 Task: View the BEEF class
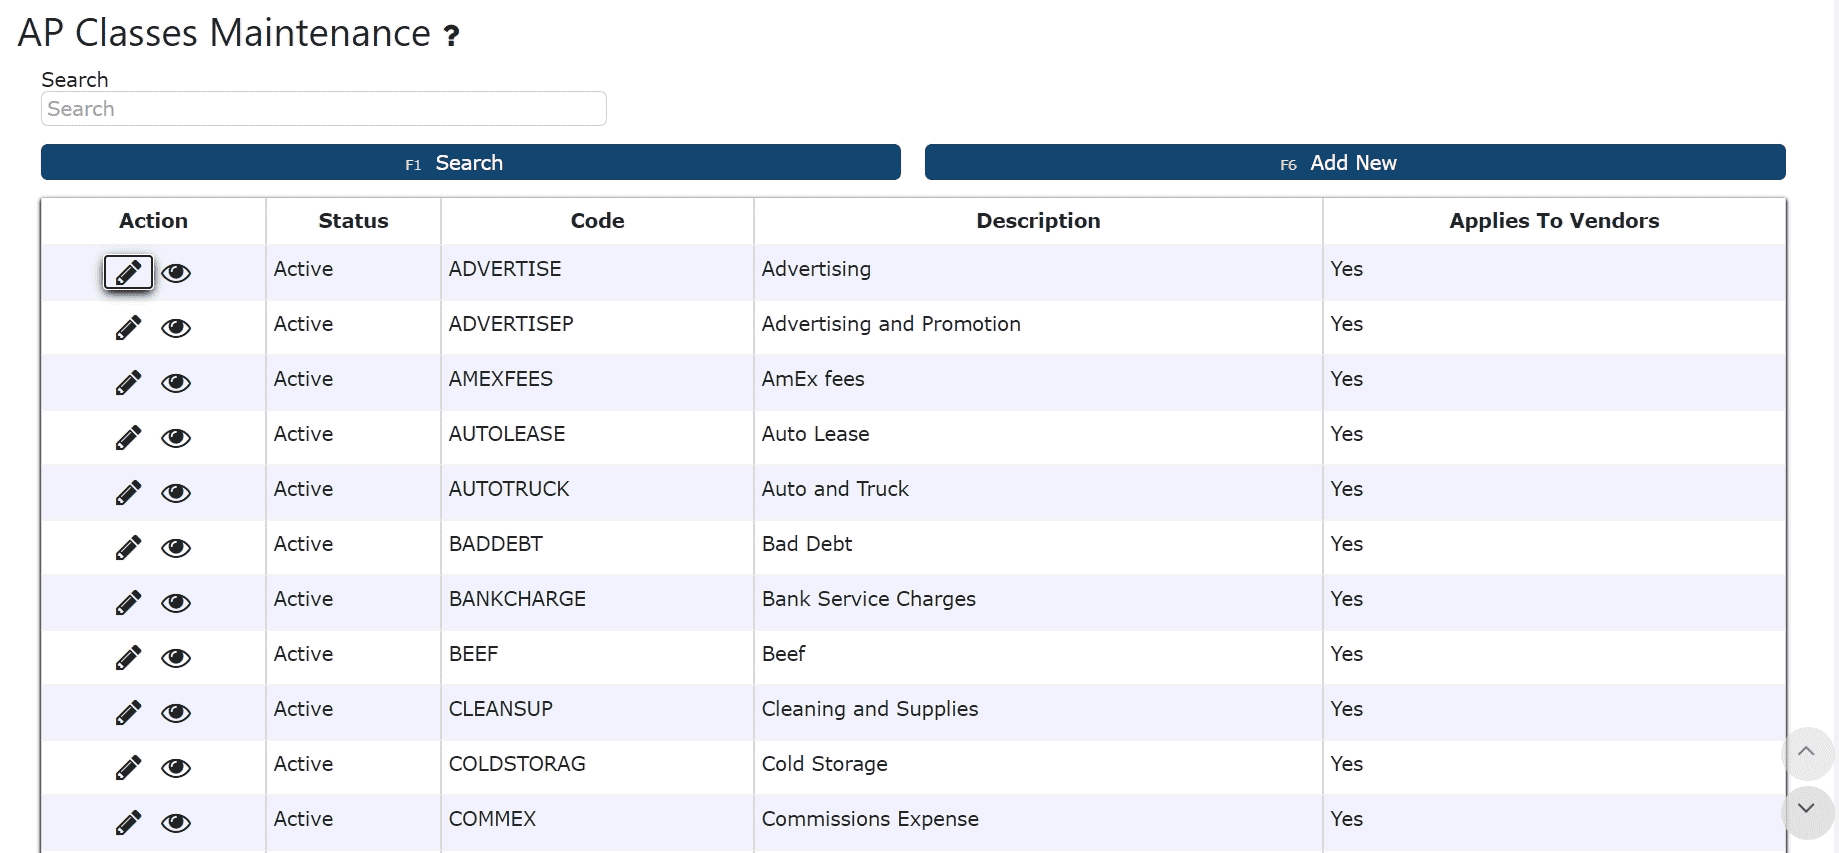click(x=176, y=658)
